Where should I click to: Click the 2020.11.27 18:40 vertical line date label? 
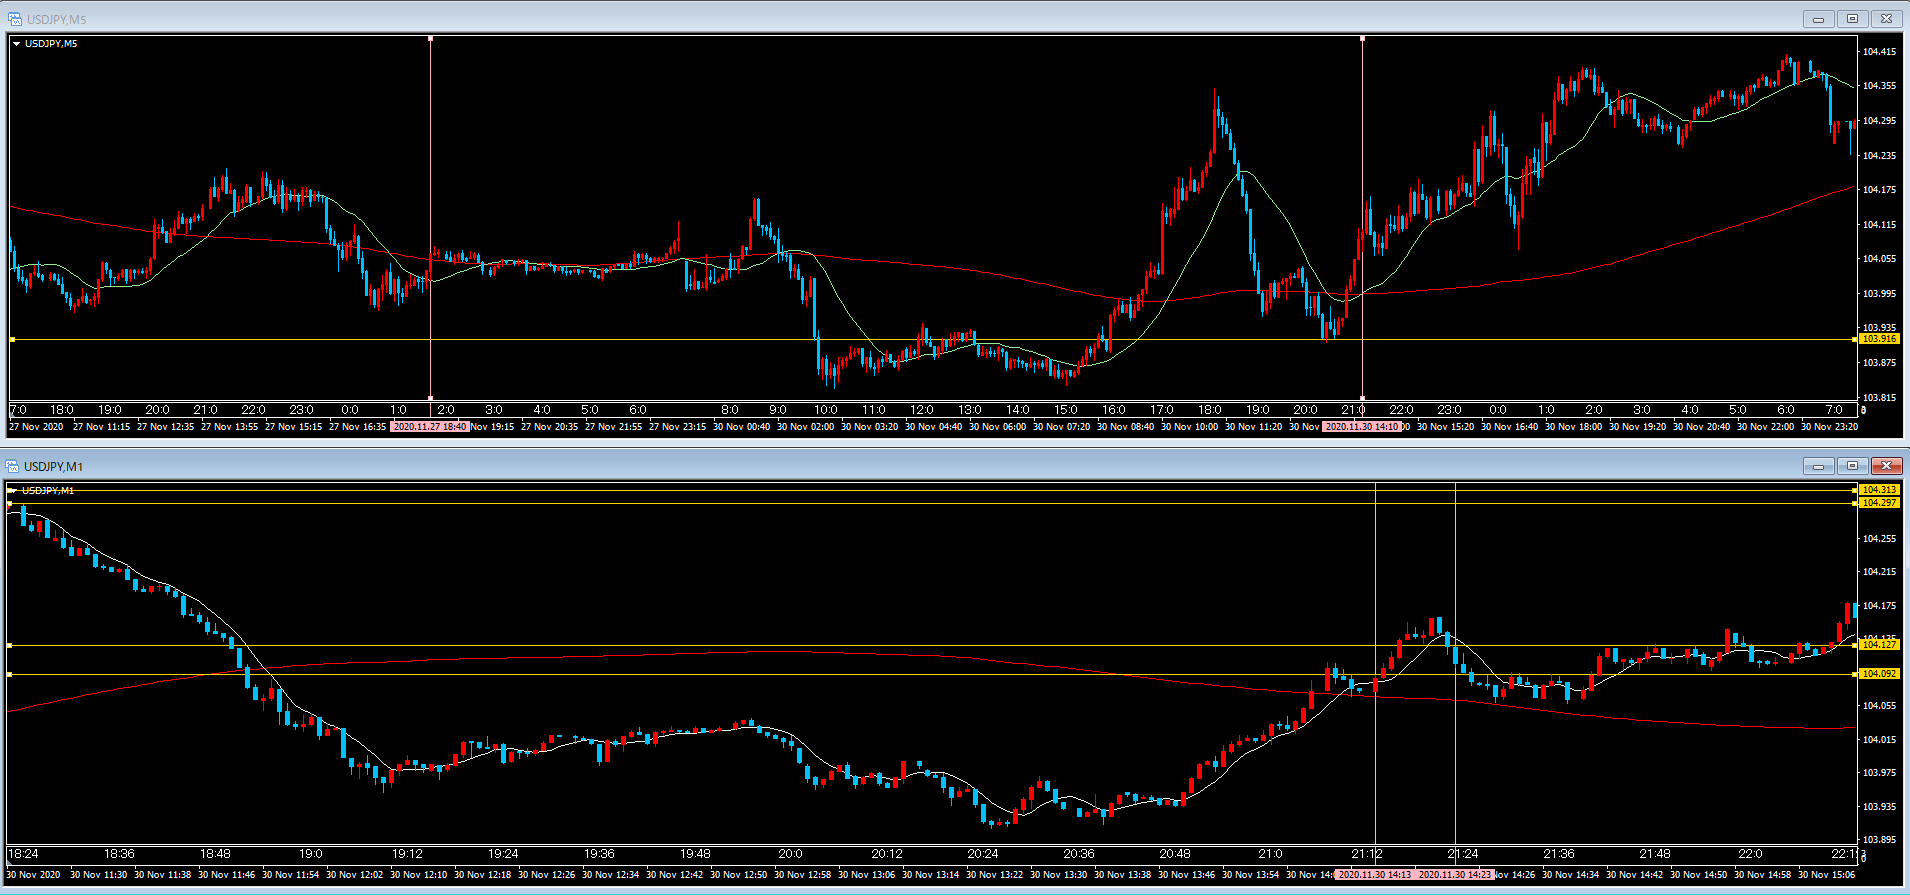[x=430, y=427]
